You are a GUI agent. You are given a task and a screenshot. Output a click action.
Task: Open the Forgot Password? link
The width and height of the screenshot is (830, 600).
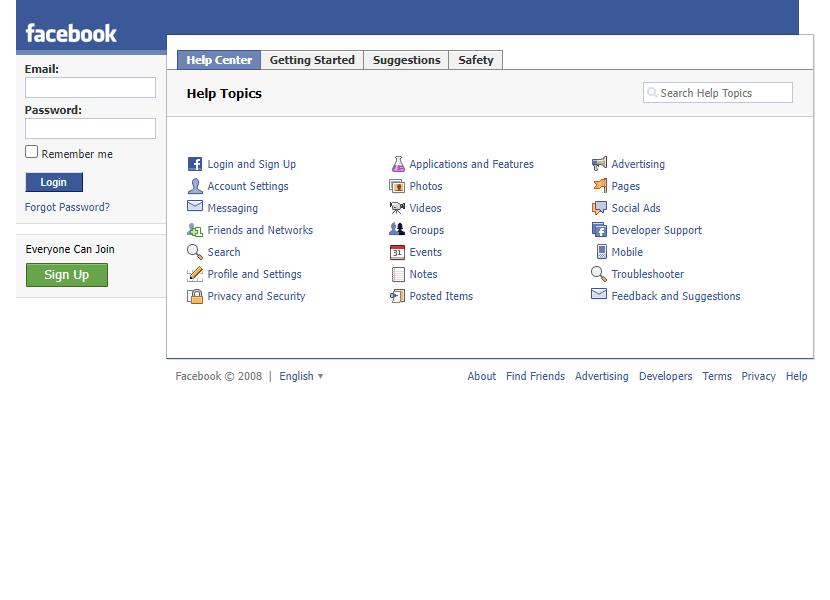(67, 207)
